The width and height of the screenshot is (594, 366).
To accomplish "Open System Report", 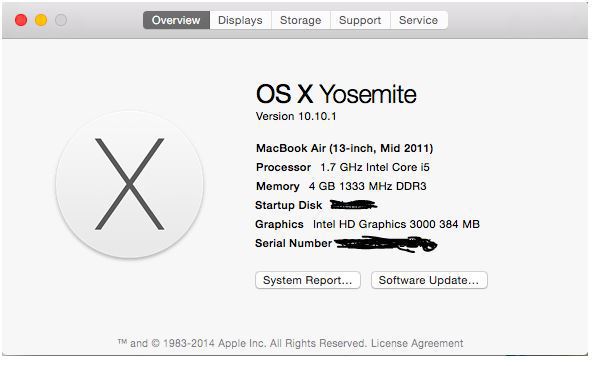I will tap(308, 280).
